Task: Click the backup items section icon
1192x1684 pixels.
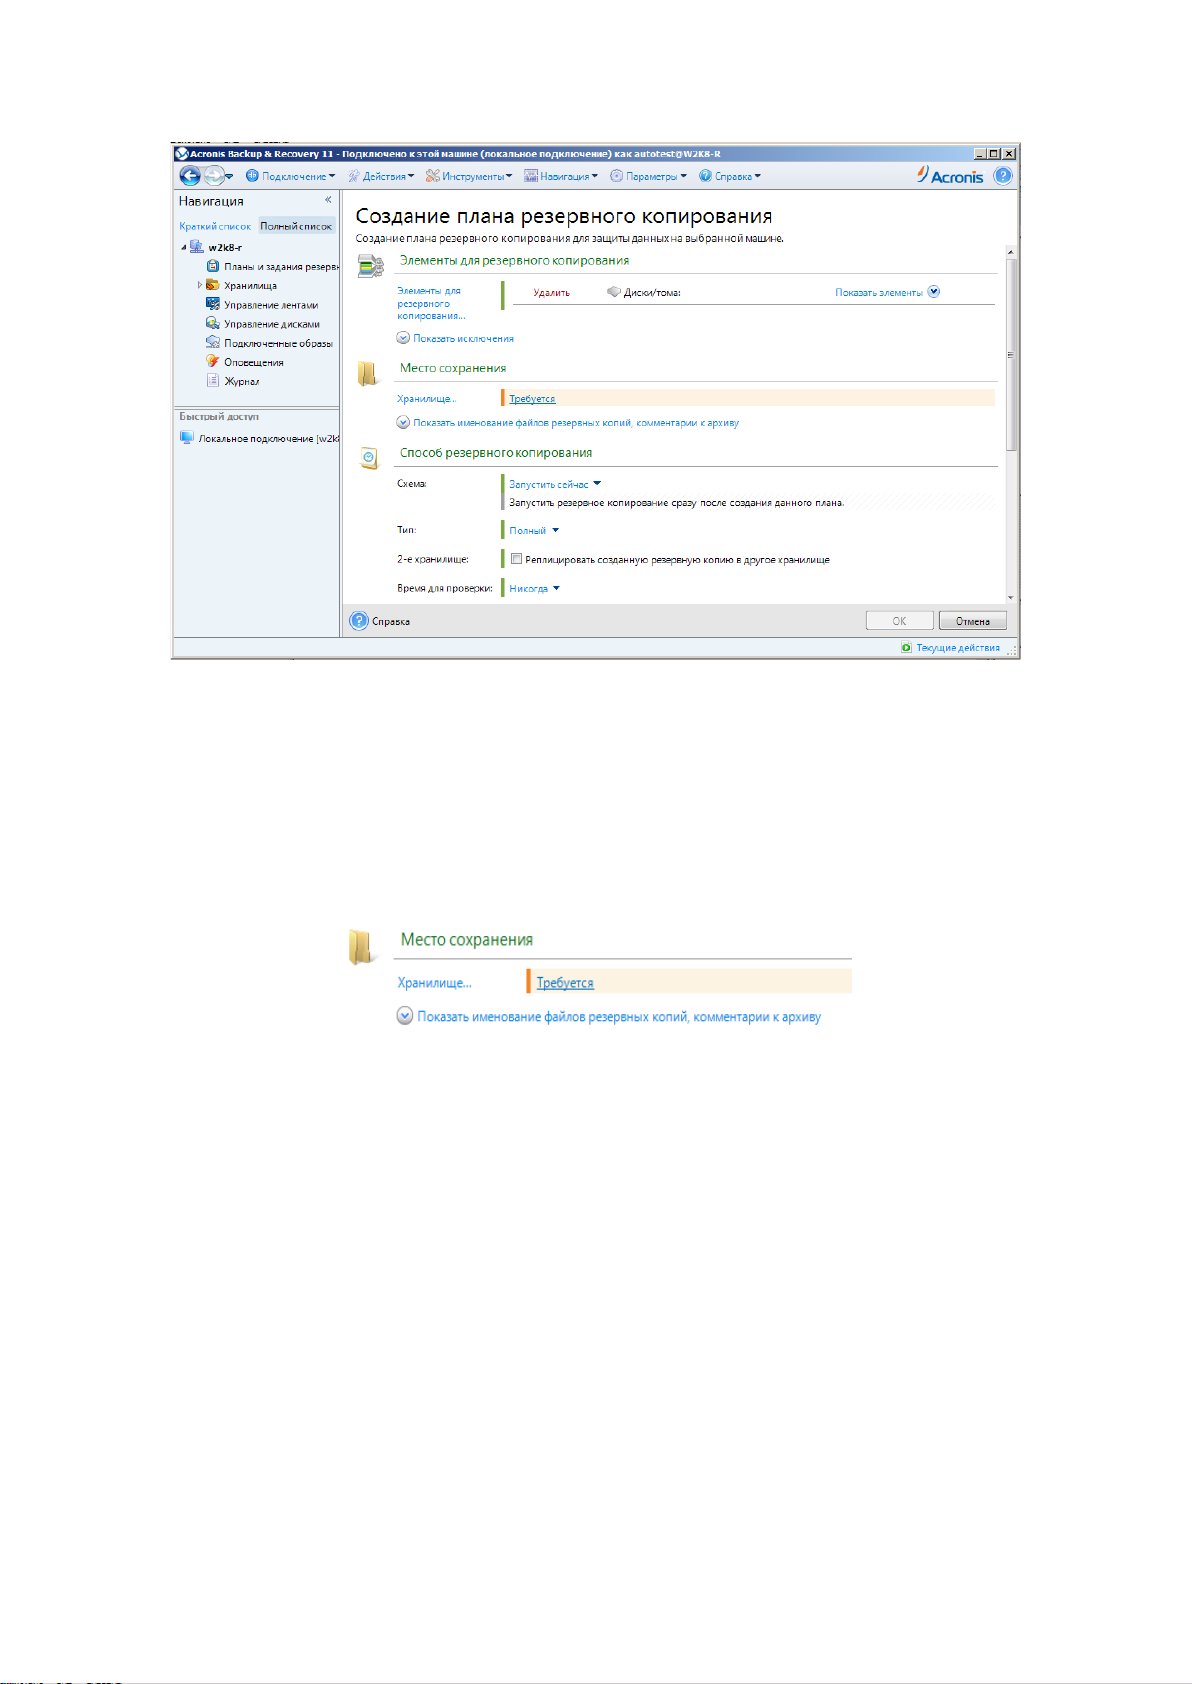Action: (371, 267)
